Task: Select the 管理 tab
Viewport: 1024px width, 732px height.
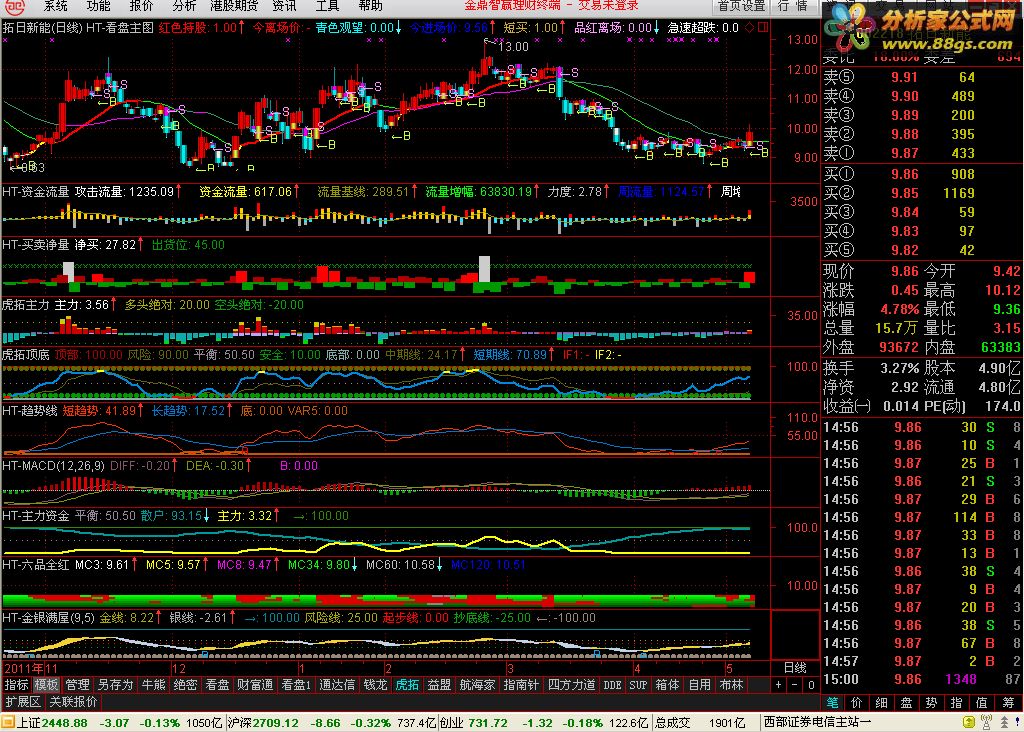Action: click(77, 684)
